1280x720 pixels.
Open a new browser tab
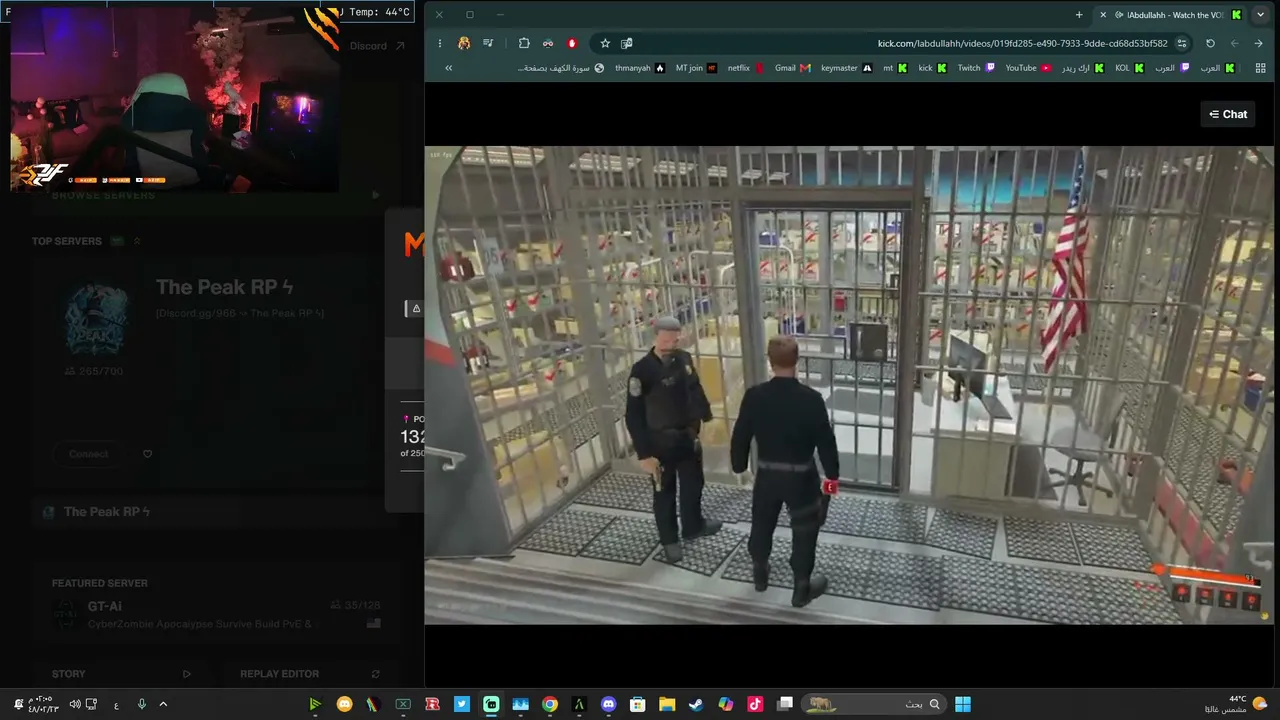pos(1079,15)
